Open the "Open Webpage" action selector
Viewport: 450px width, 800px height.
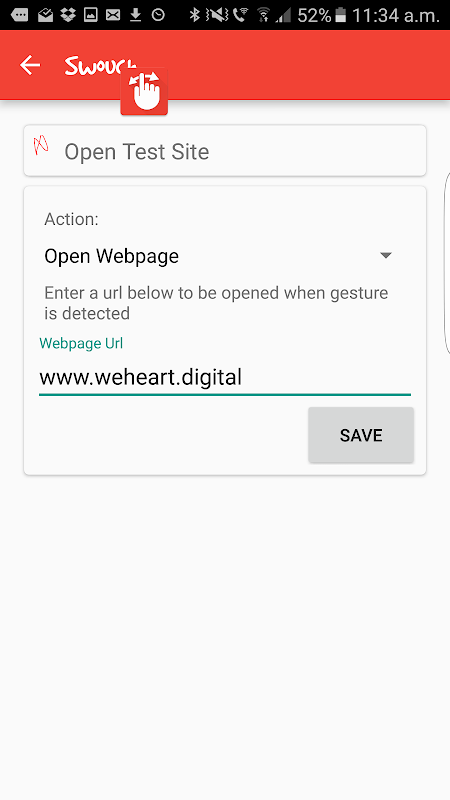tap(218, 256)
